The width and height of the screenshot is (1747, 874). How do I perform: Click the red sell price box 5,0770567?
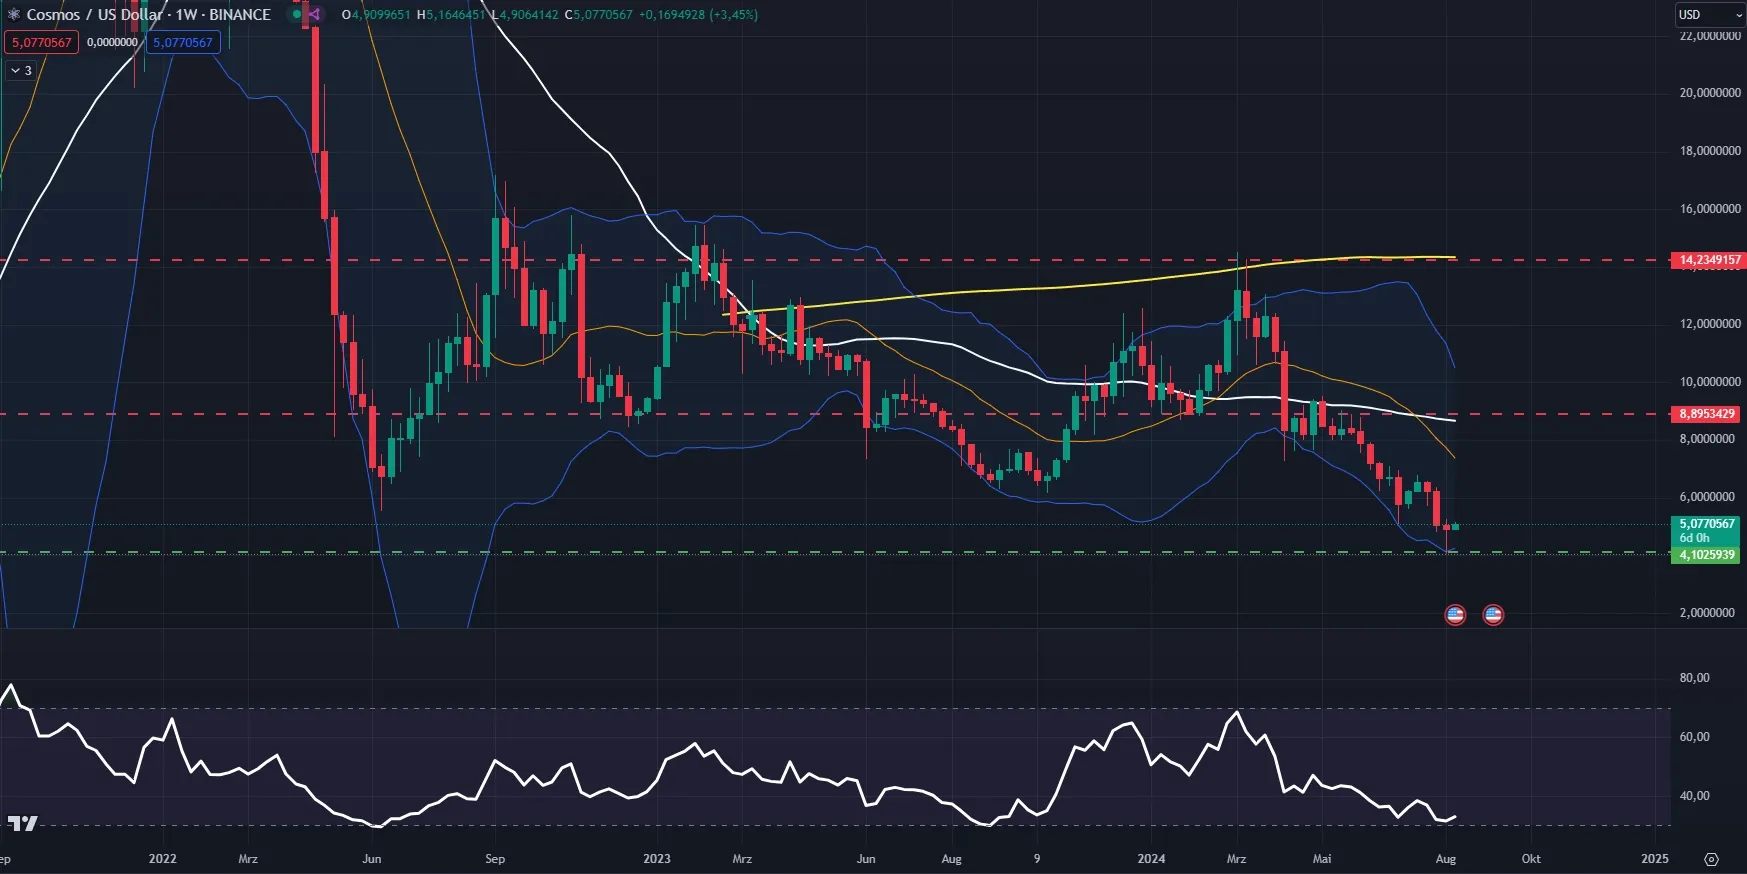[42, 43]
